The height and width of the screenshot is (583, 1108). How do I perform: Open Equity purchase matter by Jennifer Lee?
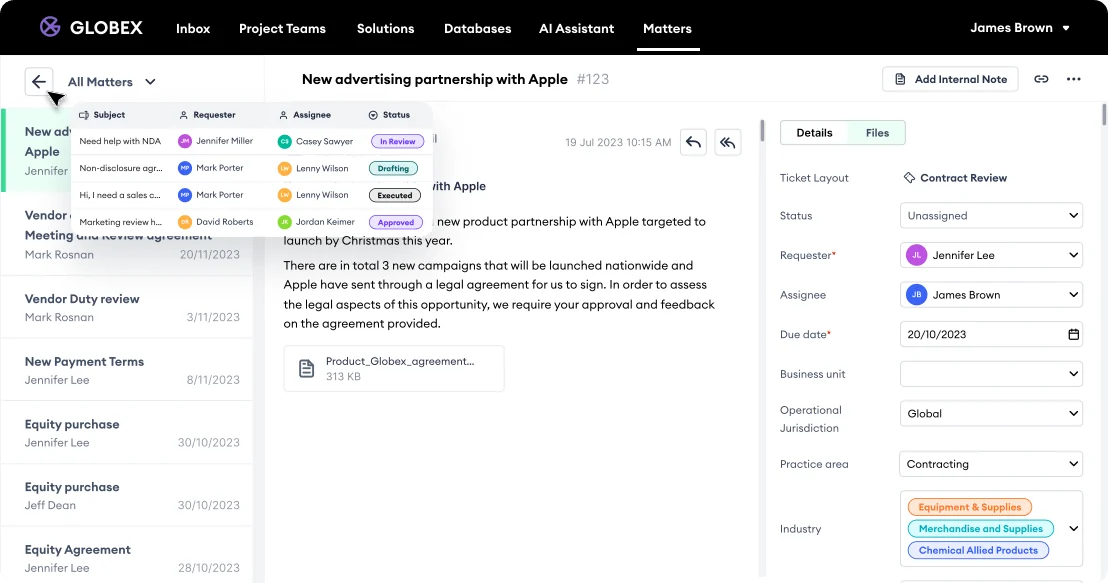[x=127, y=433]
